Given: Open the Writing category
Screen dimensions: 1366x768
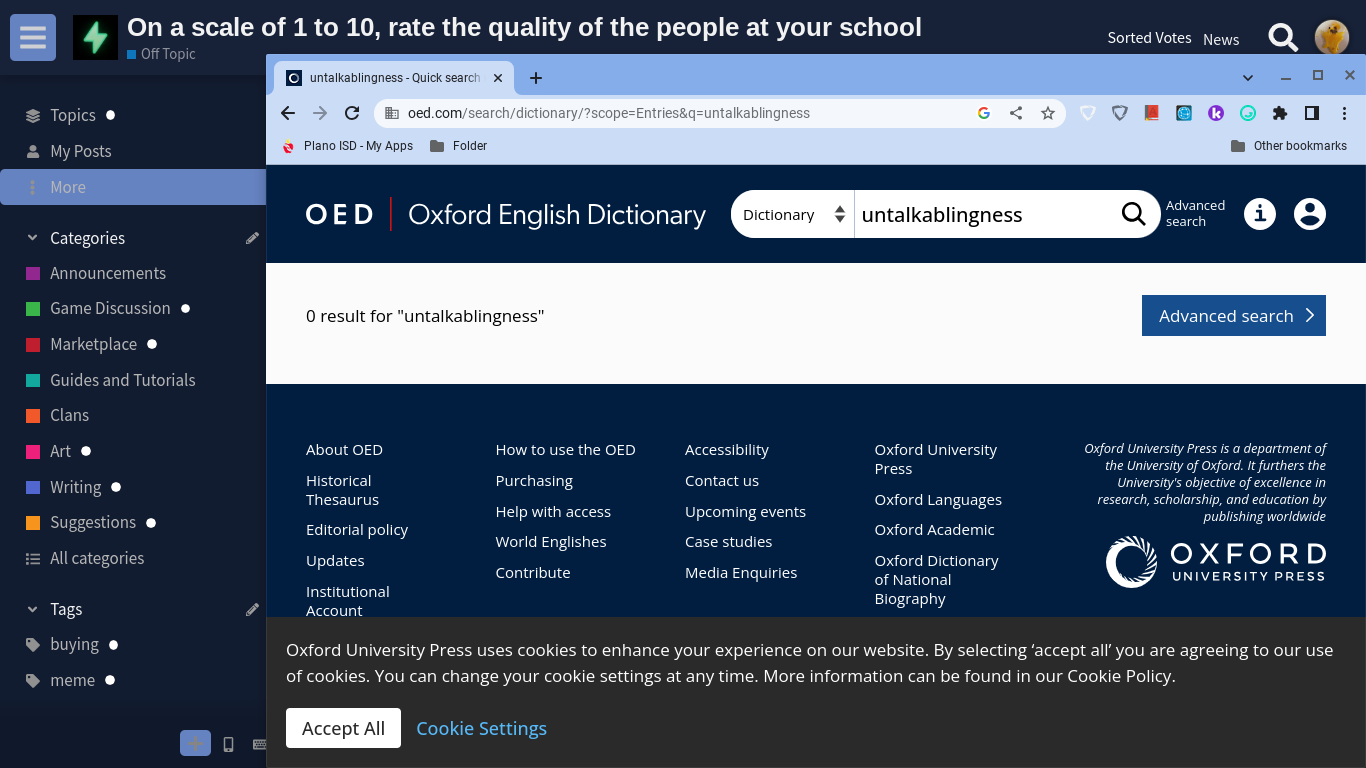Looking at the screenshot, I should tap(75, 487).
